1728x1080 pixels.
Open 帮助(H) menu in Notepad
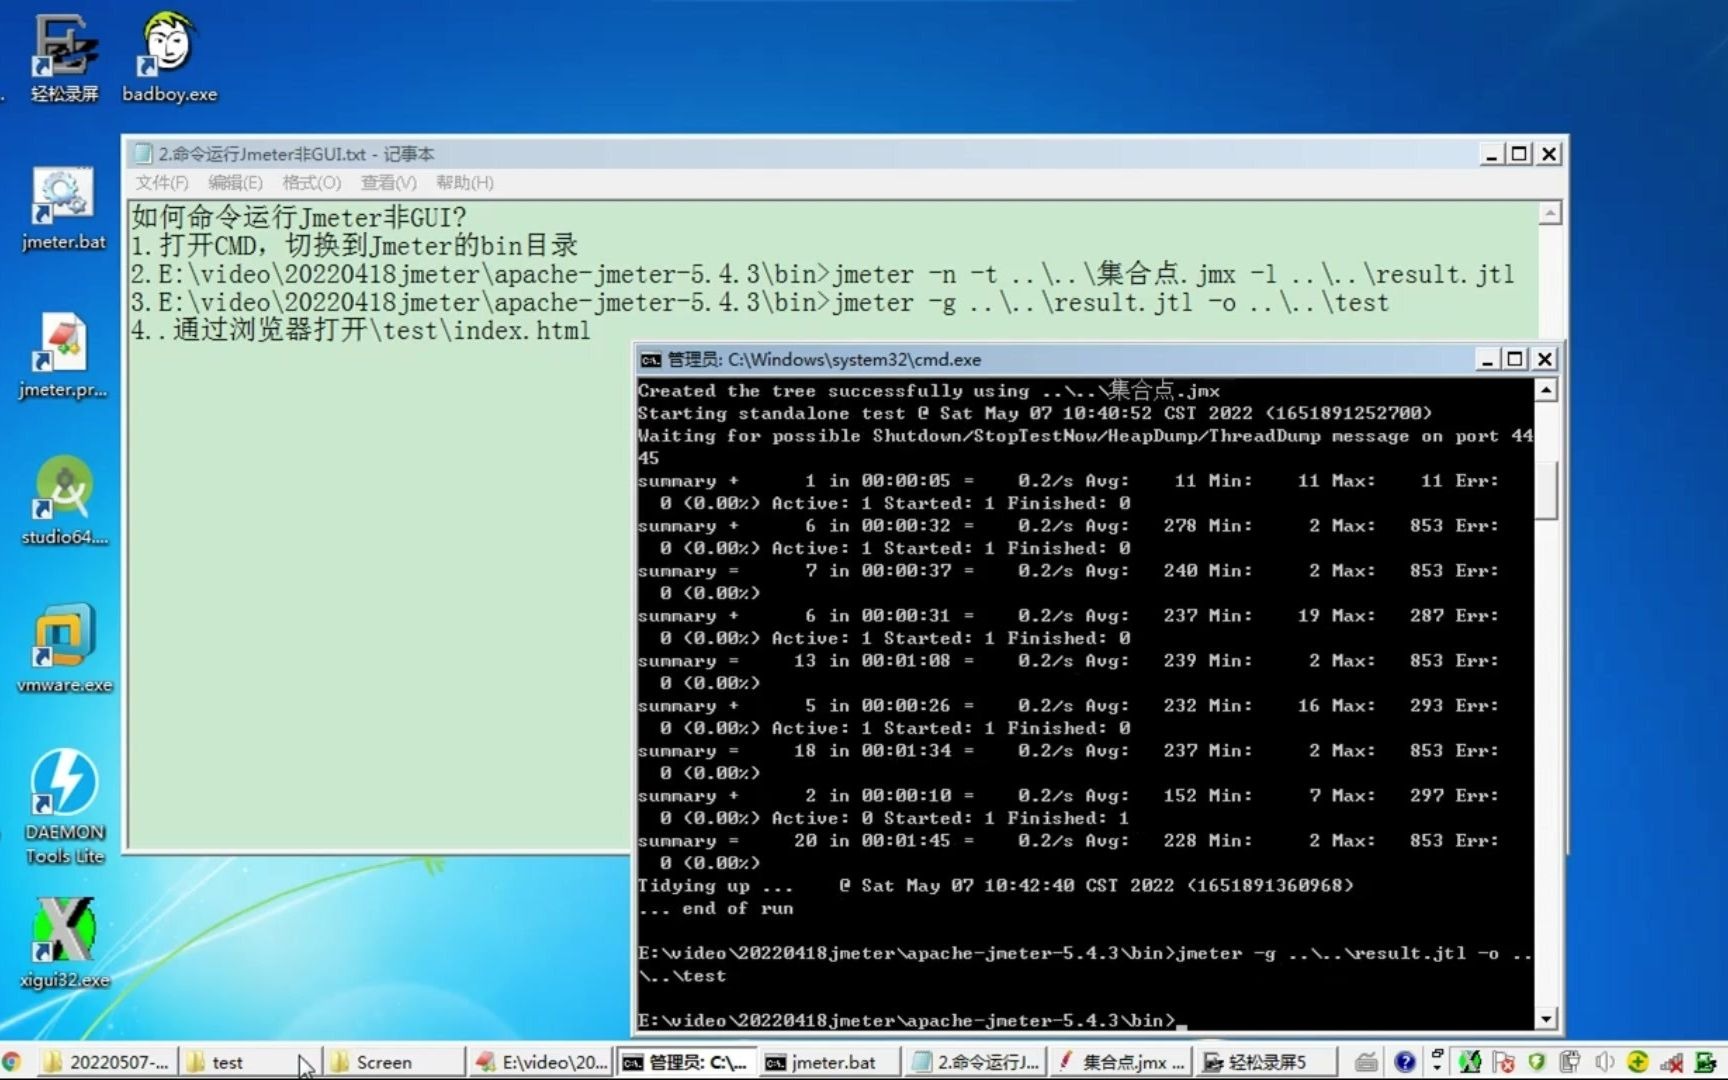(464, 182)
